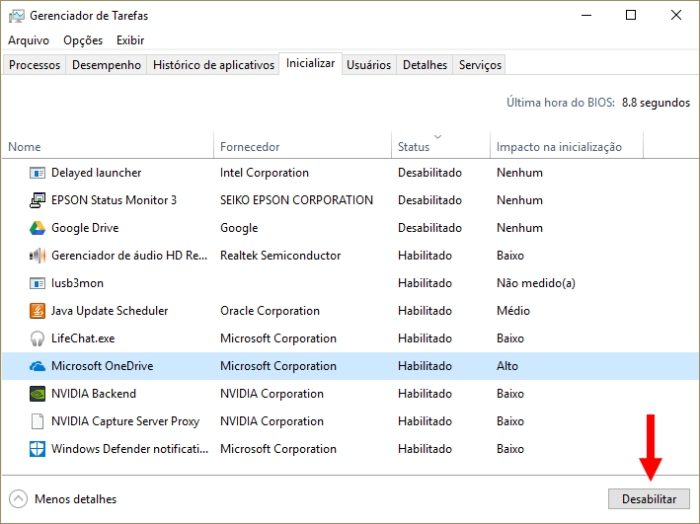Select the Microsoft OneDrive name
700x524 pixels.
point(102,366)
